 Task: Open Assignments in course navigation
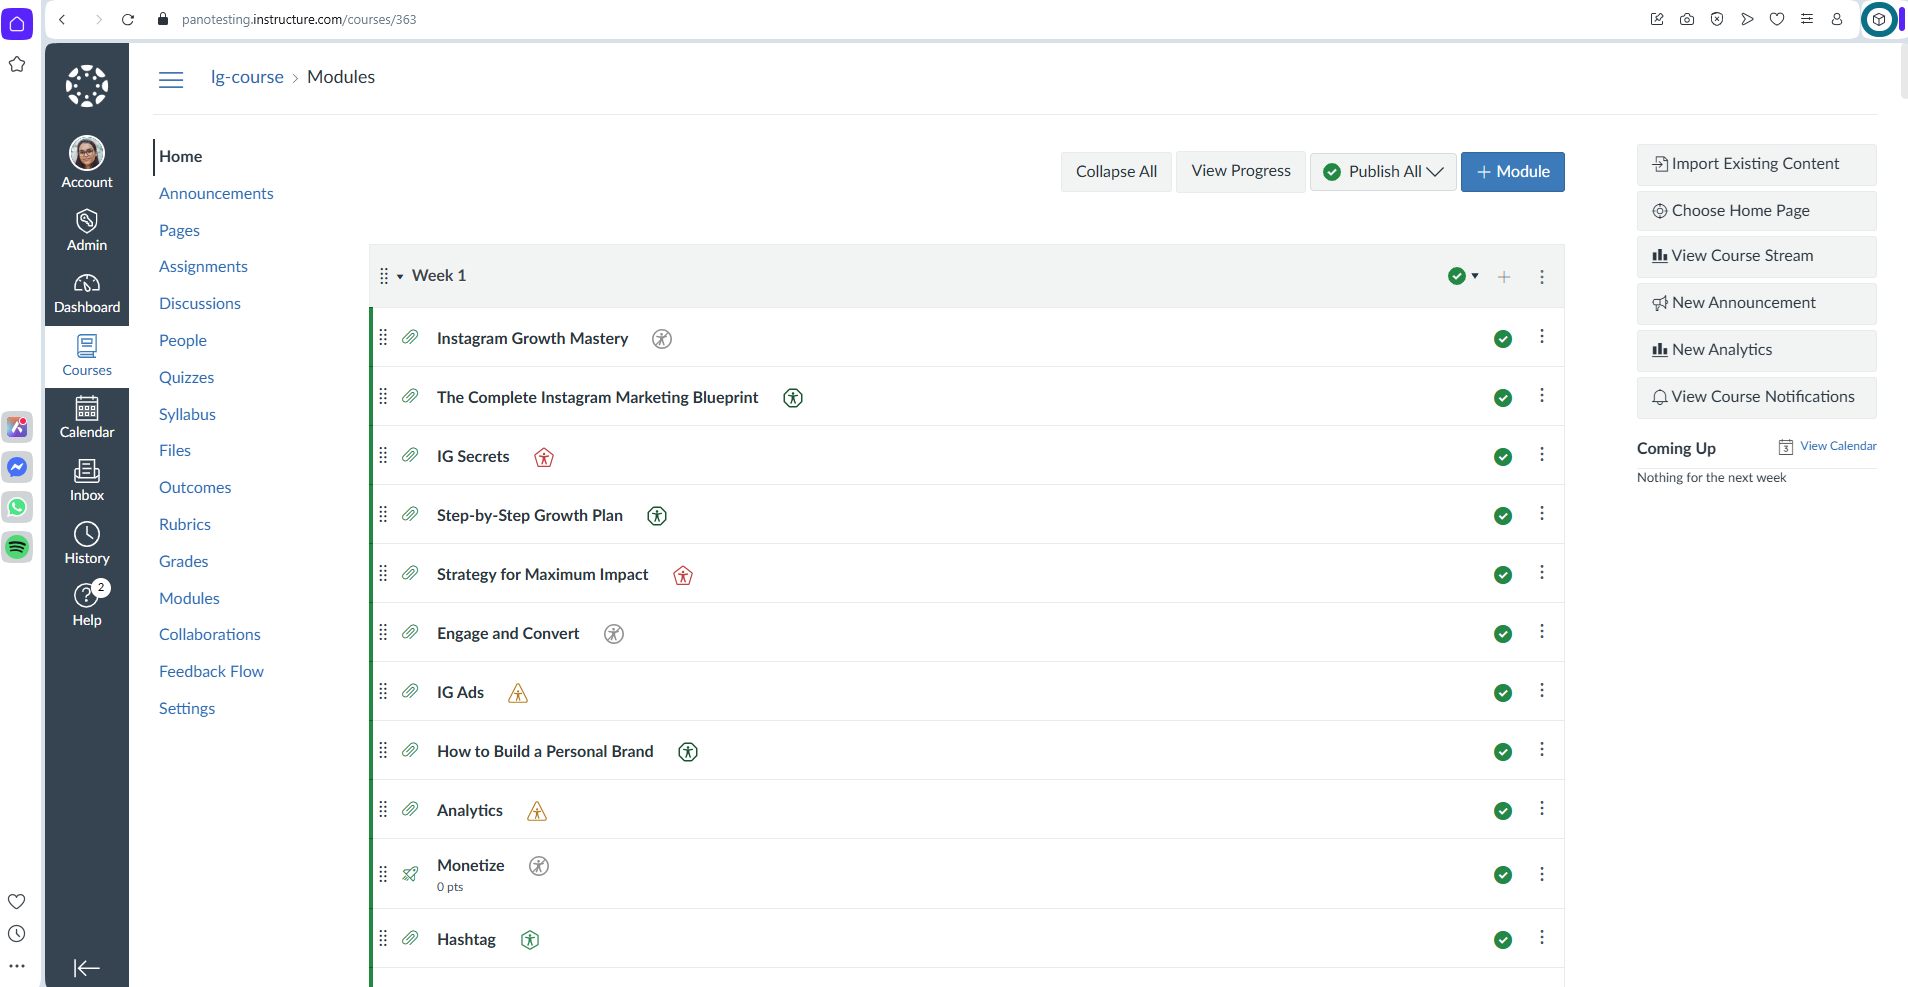click(x=203, y=267)
